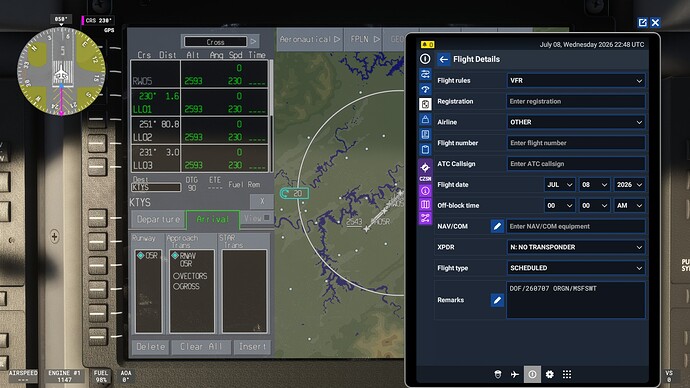Go back using the Flight Details arrow

[x=444, y=59]
